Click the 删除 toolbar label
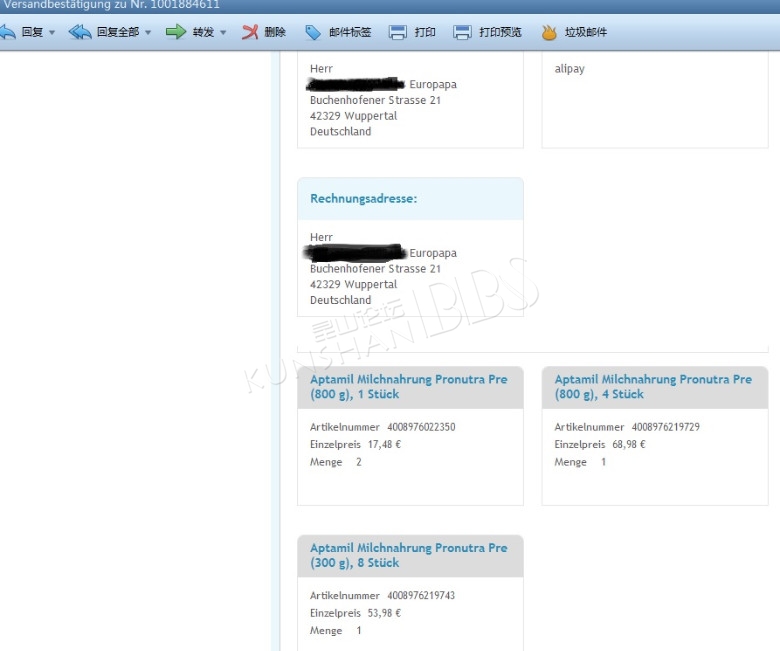Screen dimensions: 780x651 275,32
